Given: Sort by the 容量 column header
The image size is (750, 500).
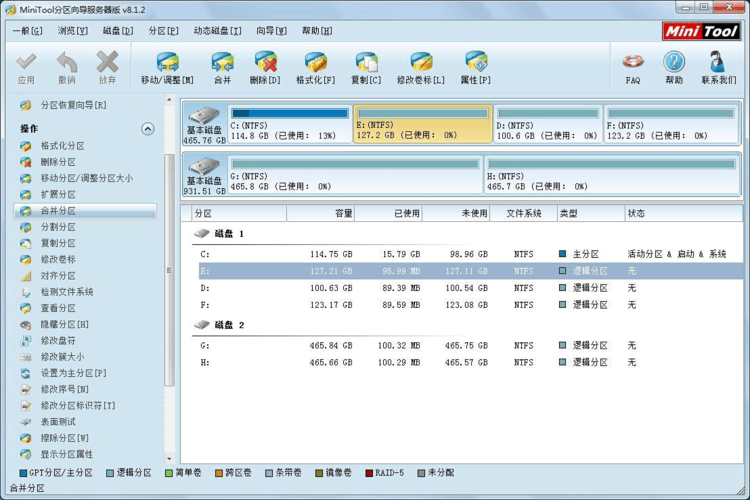Looking at the screenshot, I should point(320,213).
